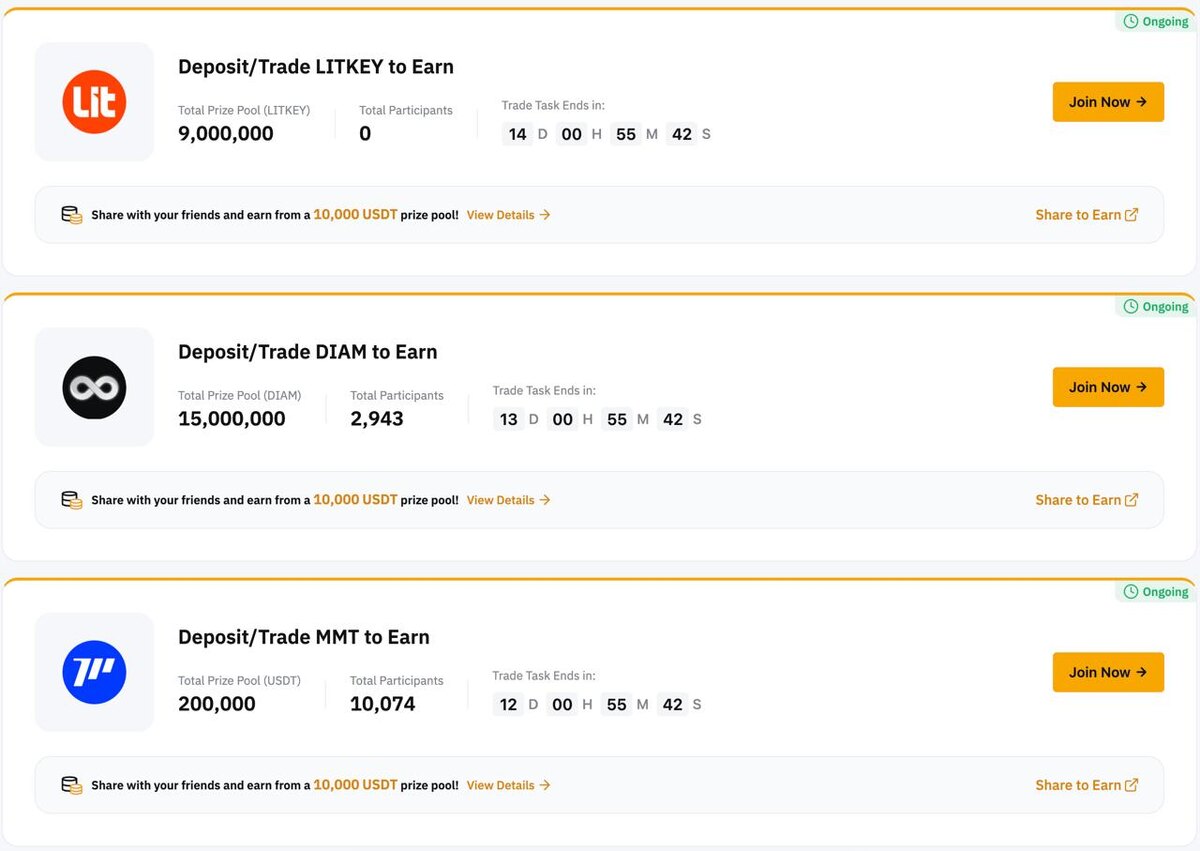Click the 15,000,000 prize pool value
This screenshot has height=851, width=1200.
232,419
